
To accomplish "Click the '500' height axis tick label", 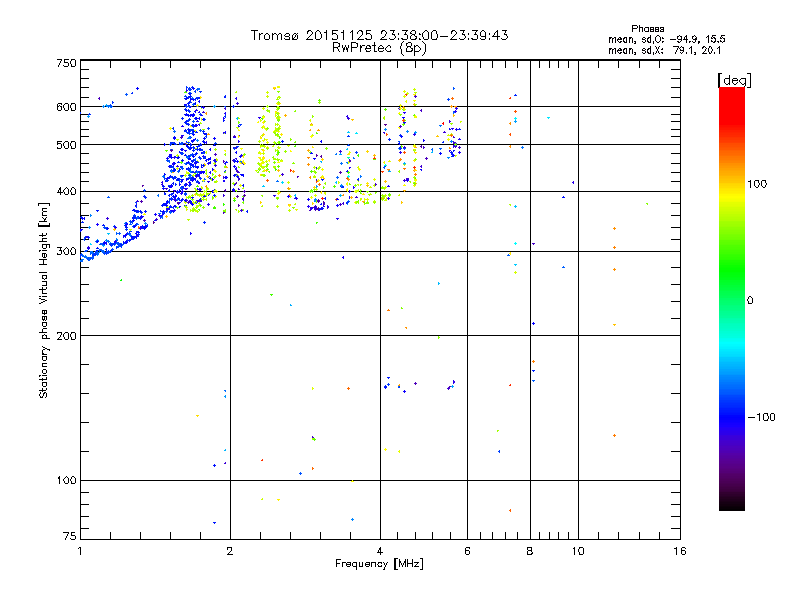I will pos(66,145).
